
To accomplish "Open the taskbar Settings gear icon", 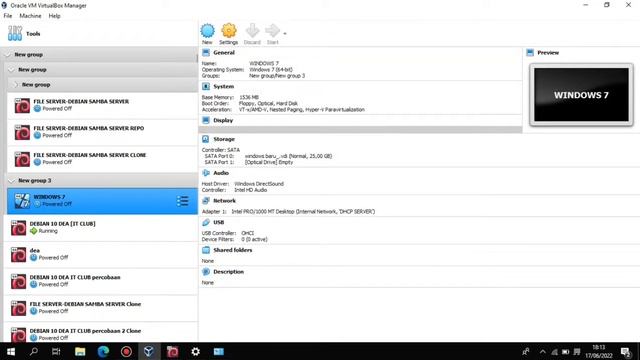I will (196, 351).
